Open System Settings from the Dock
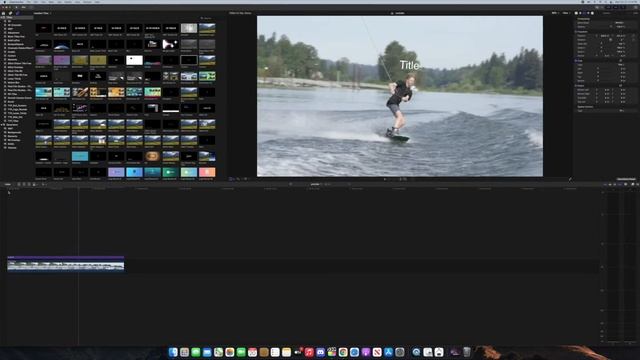Image resolution: width=640 pixels, height=360 pixels. (x=400, y=352)
